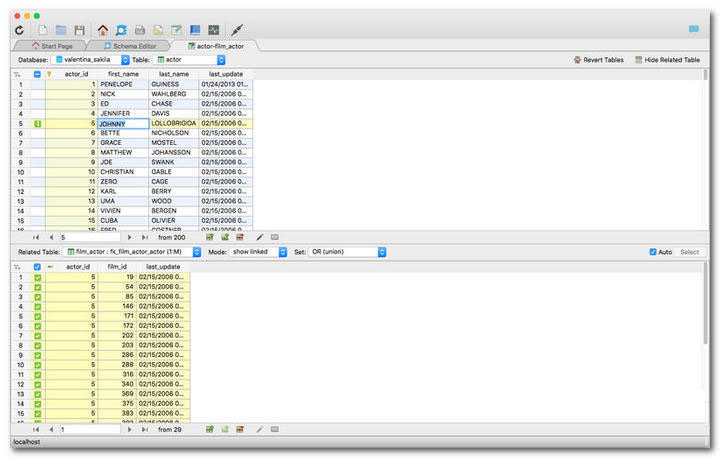Click the film_actor table vertical scrollbar
The width and height of the screenshot is (721, 459).
705,304
